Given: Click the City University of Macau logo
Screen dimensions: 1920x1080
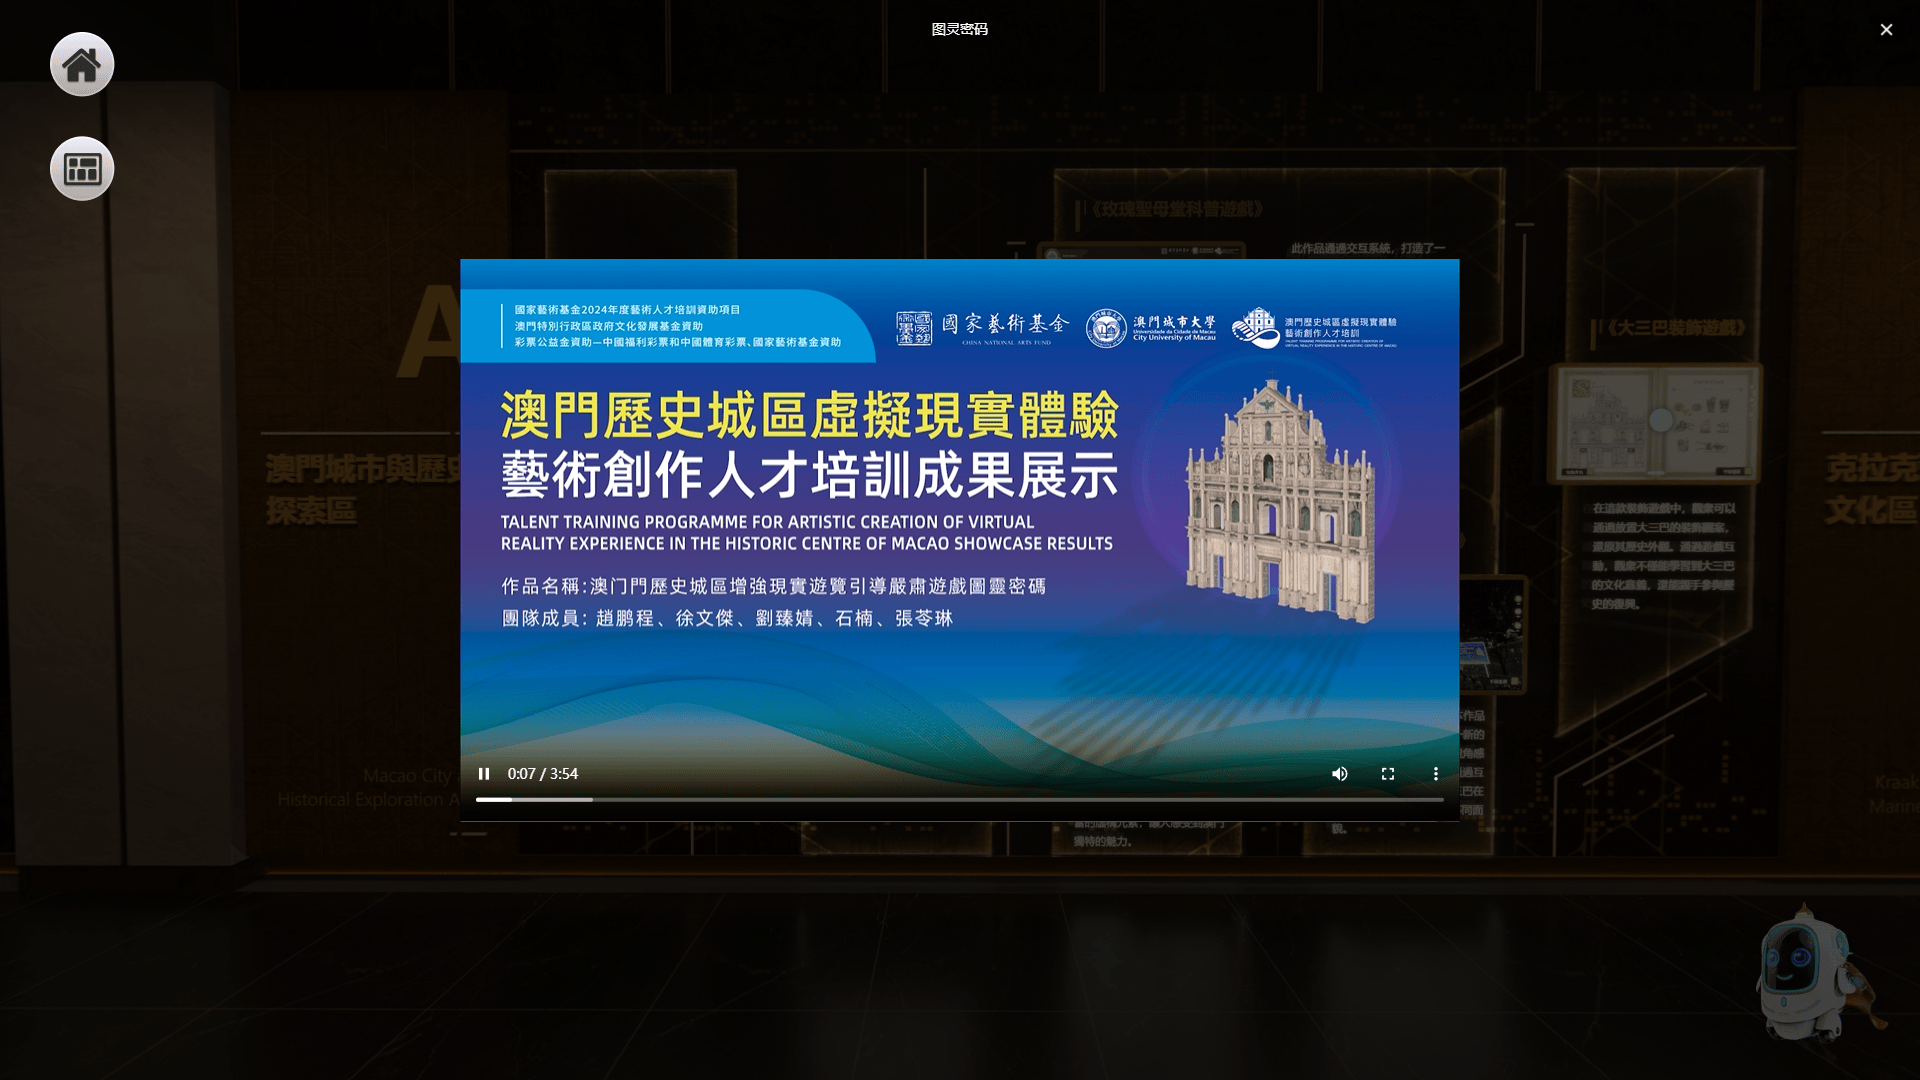Looking at the screenshot, I should pyautogui.click(x=1151, y=328).
